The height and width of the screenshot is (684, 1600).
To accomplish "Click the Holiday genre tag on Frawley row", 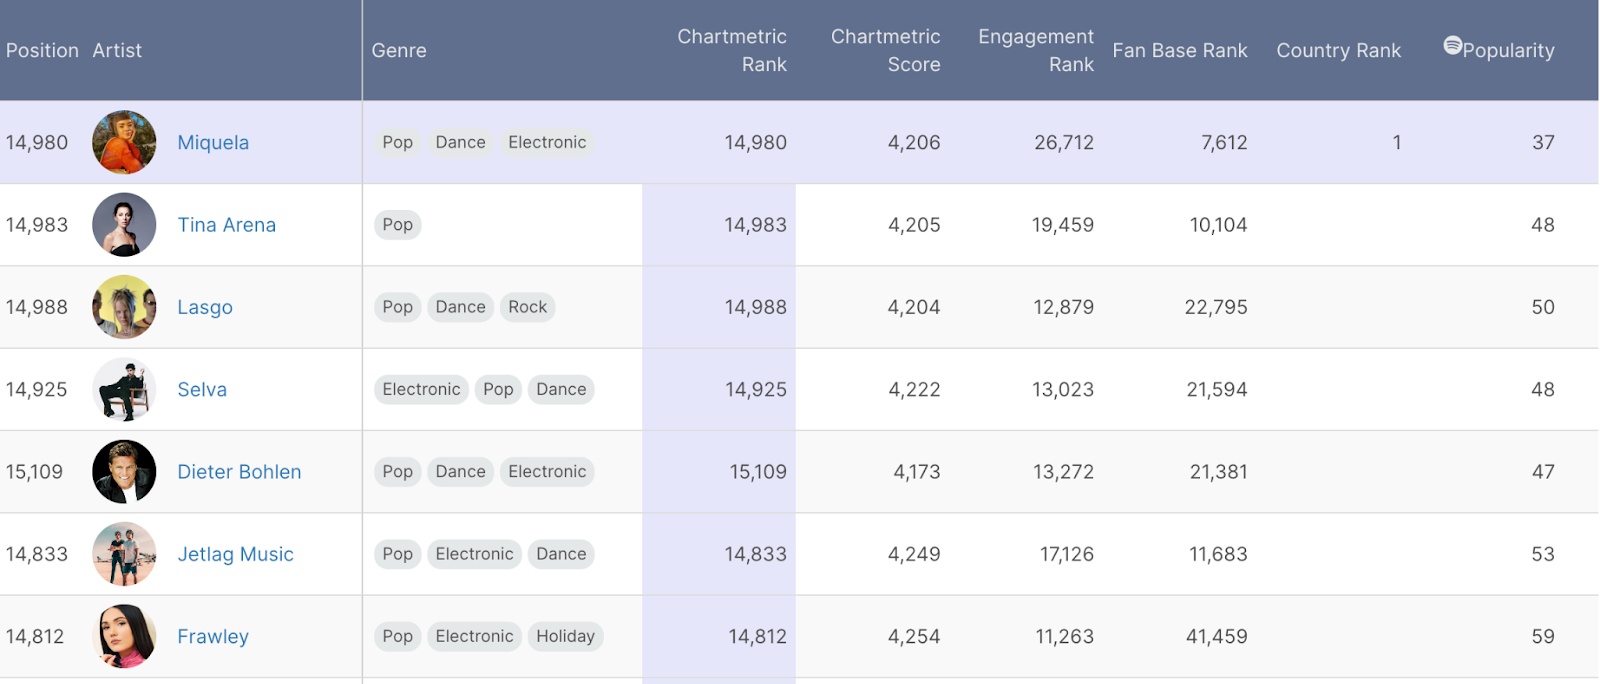I will pos(565,636).
